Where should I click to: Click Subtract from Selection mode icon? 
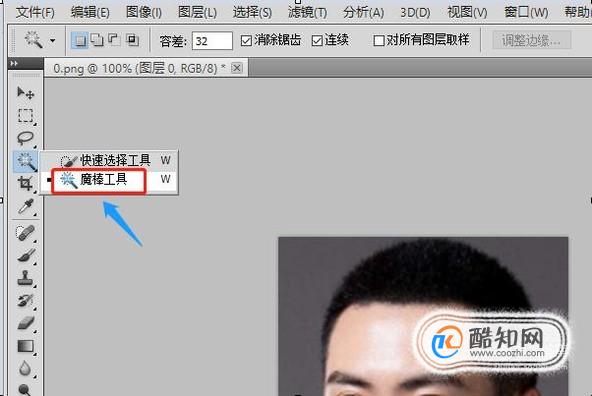coord(114,40)
